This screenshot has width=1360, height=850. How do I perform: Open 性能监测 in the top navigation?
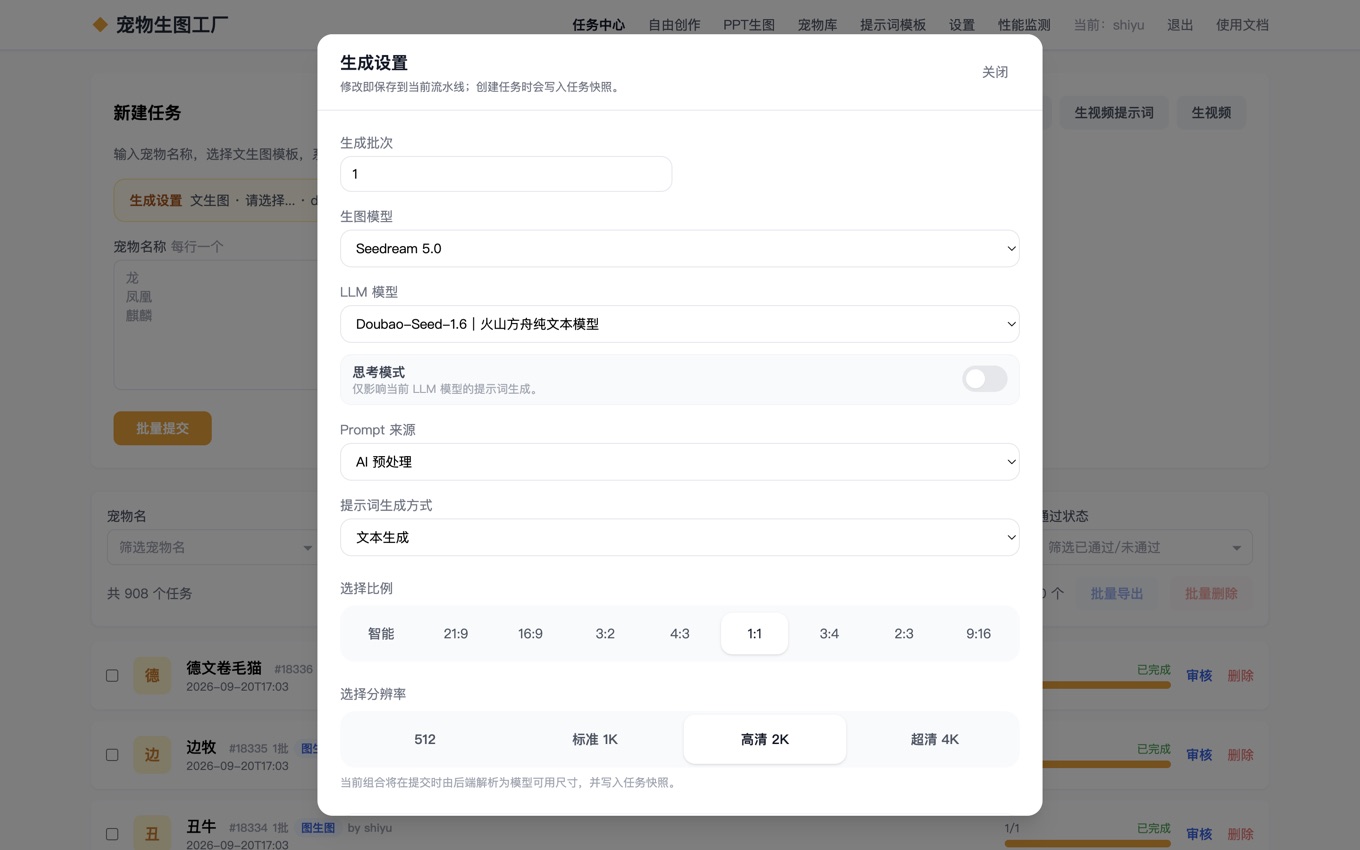point(1024,25)
